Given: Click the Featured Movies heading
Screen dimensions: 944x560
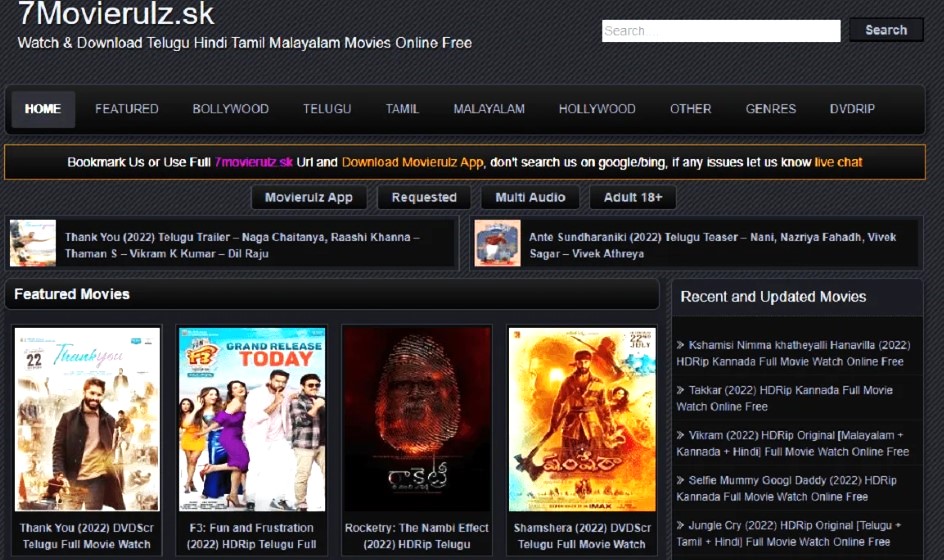Looking at the screenshot, I should point(72,294).
